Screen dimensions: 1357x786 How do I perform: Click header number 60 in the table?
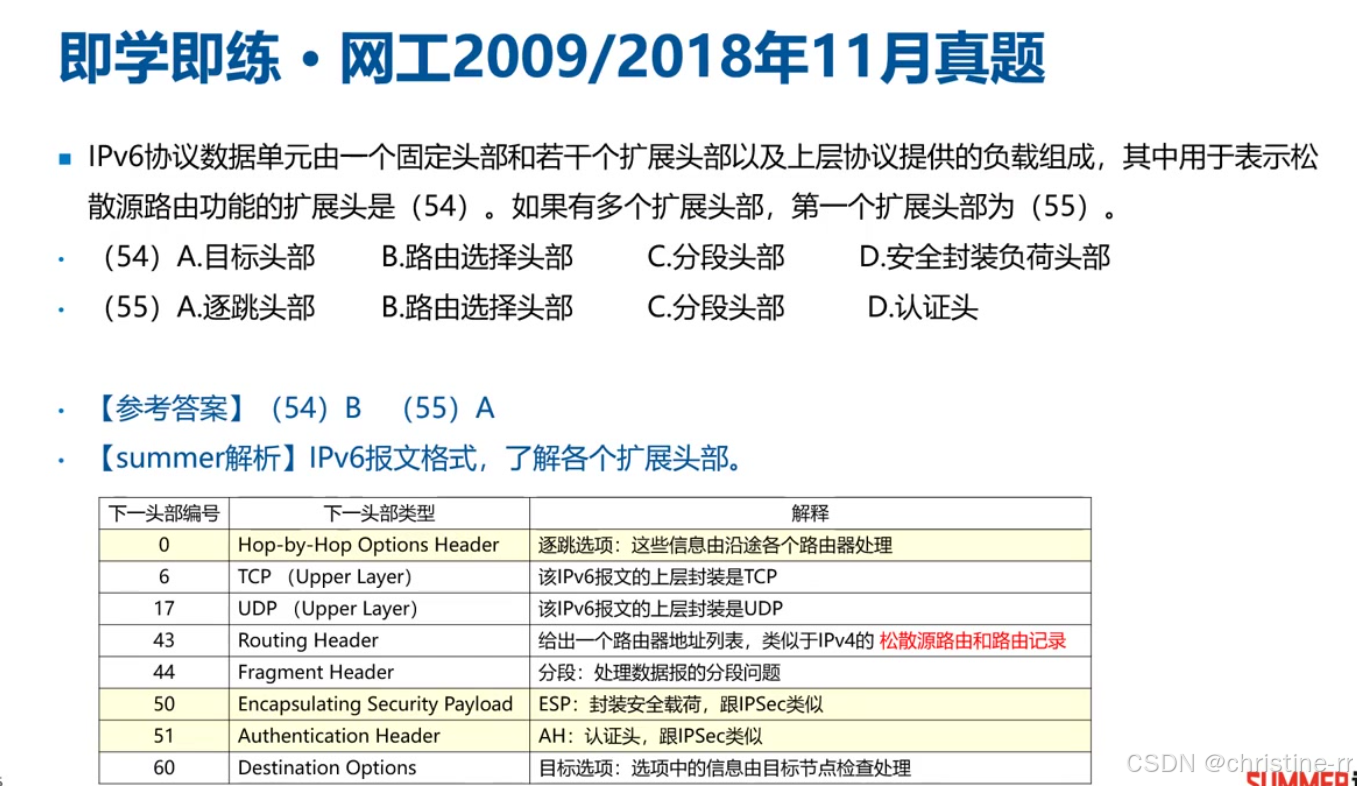coord(164,768)
